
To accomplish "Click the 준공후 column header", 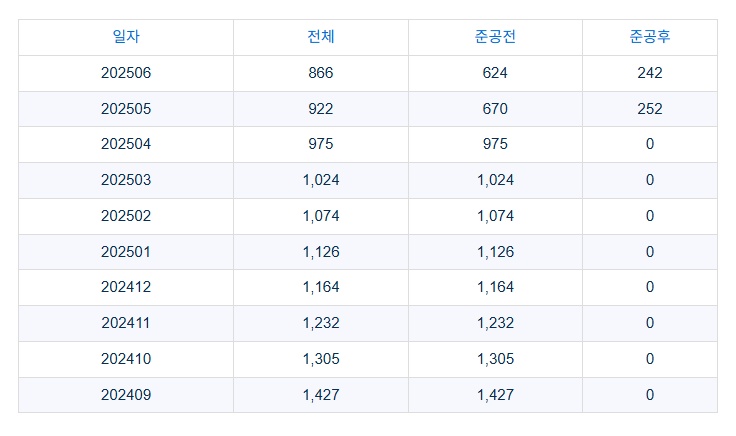I will tap(650, 37).
